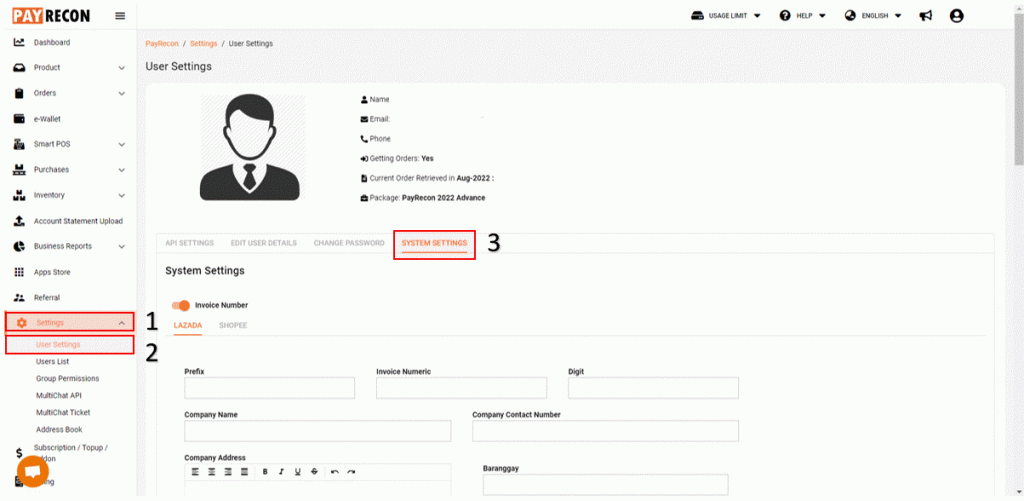Switch to the Change Password tab
Screen dimensions: 1024x501
349,243
